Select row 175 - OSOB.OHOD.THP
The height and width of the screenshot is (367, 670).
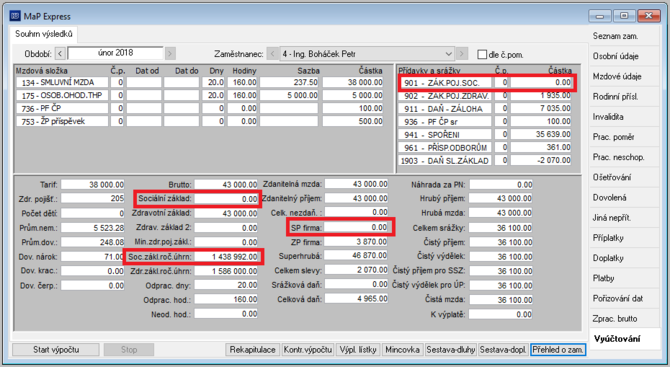point(200,95)
